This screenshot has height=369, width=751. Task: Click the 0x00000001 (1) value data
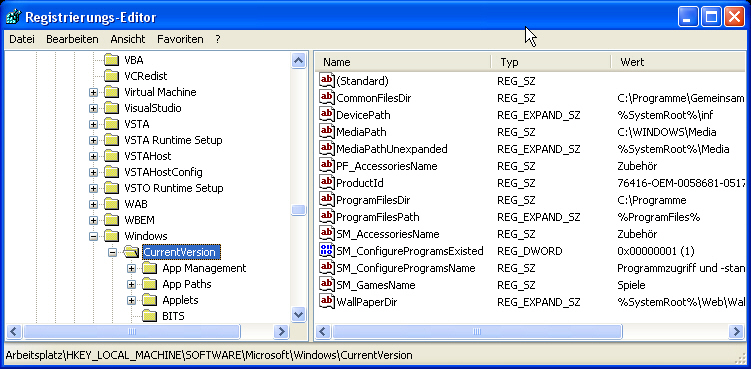click(x=656, y=251)
